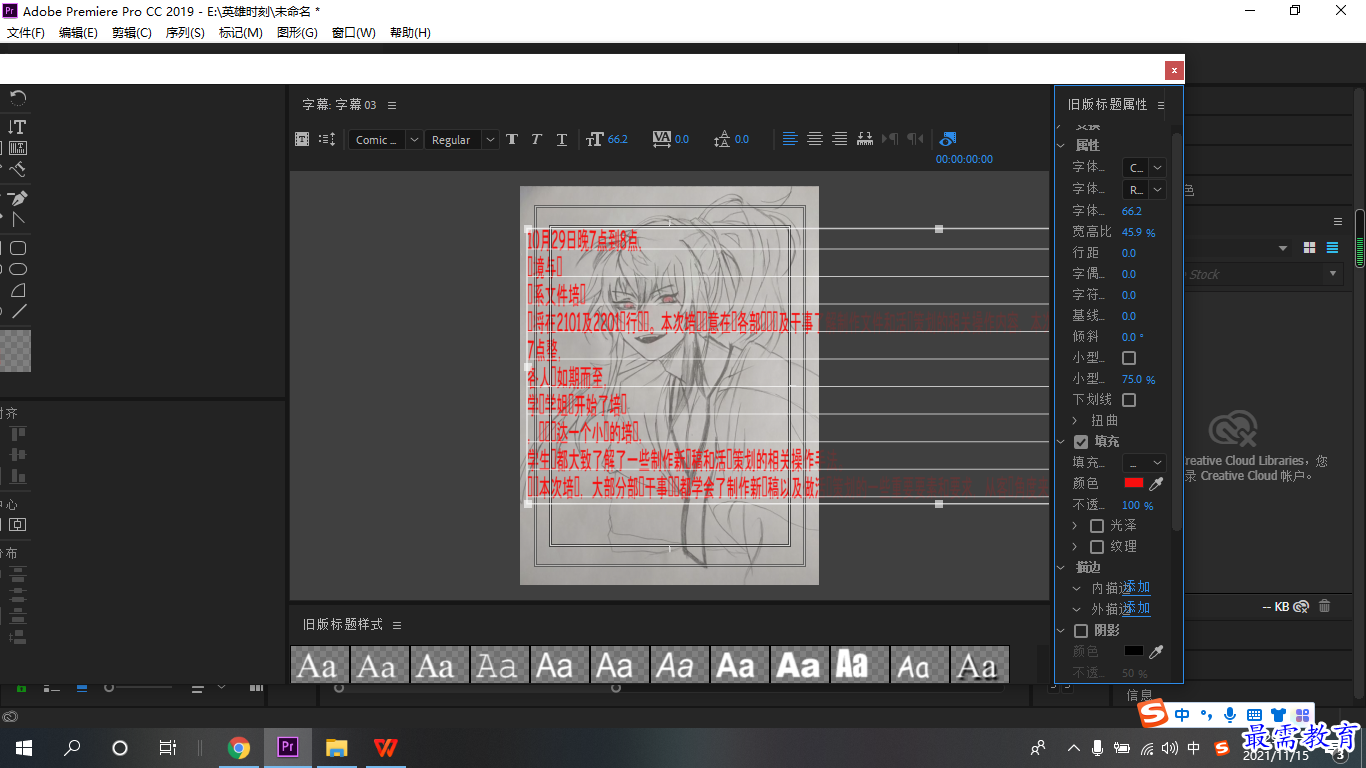Select the line tool

pos(17,311)
